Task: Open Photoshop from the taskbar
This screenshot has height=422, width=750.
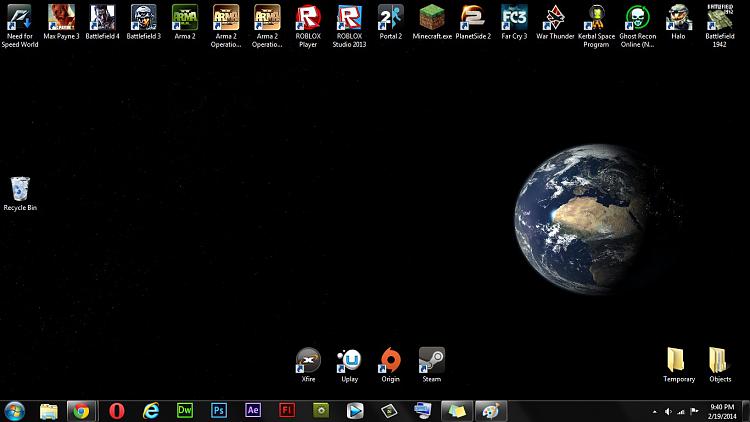Action: click(219, 410)
